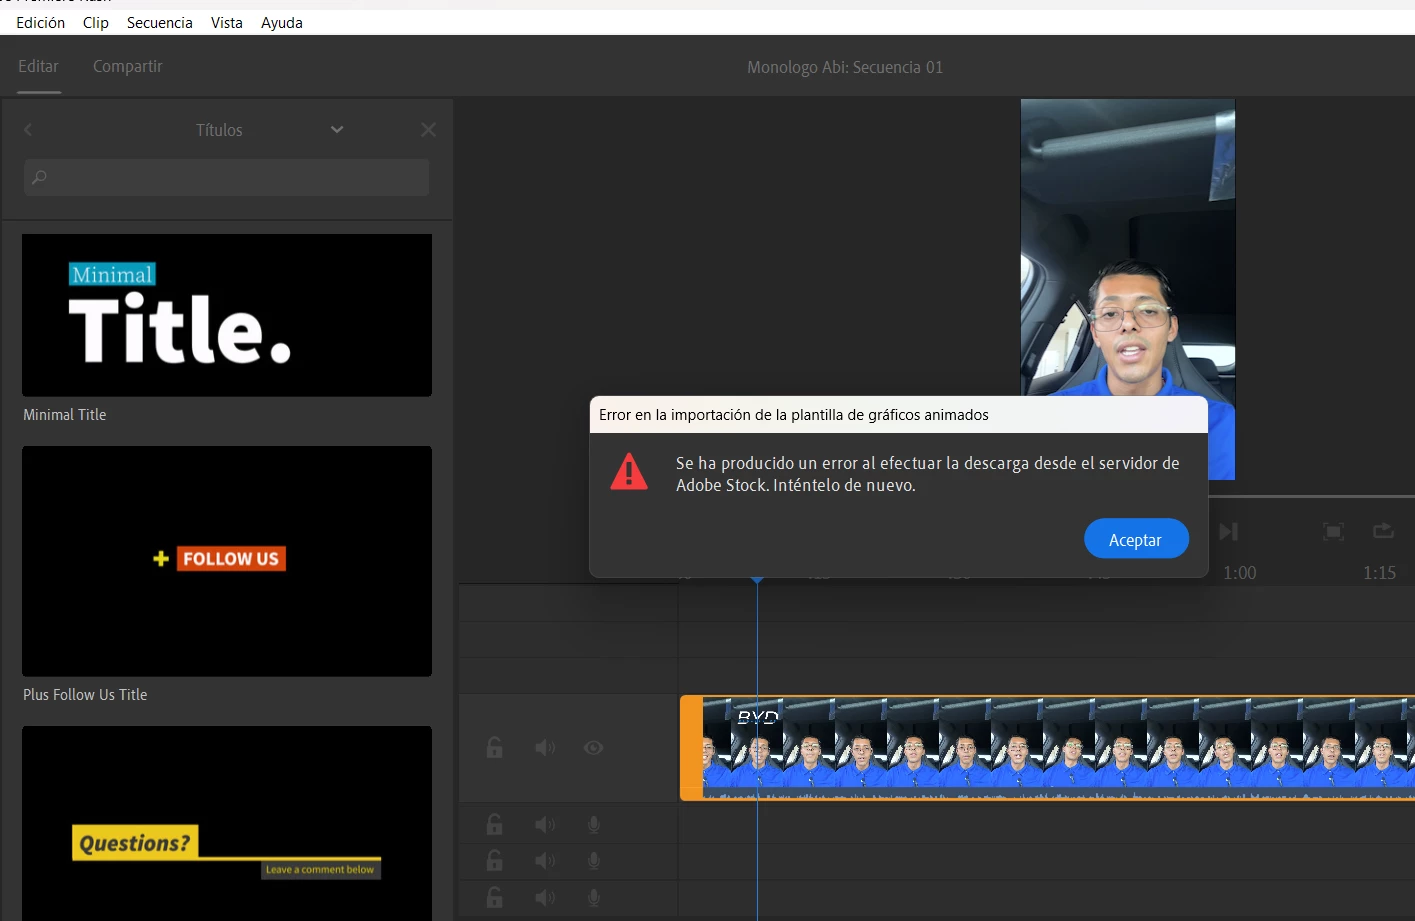Image resolution: width=1415 pixels, height=921 pixels.
Task: Click the orange left handle of clip
Action: 691,748
